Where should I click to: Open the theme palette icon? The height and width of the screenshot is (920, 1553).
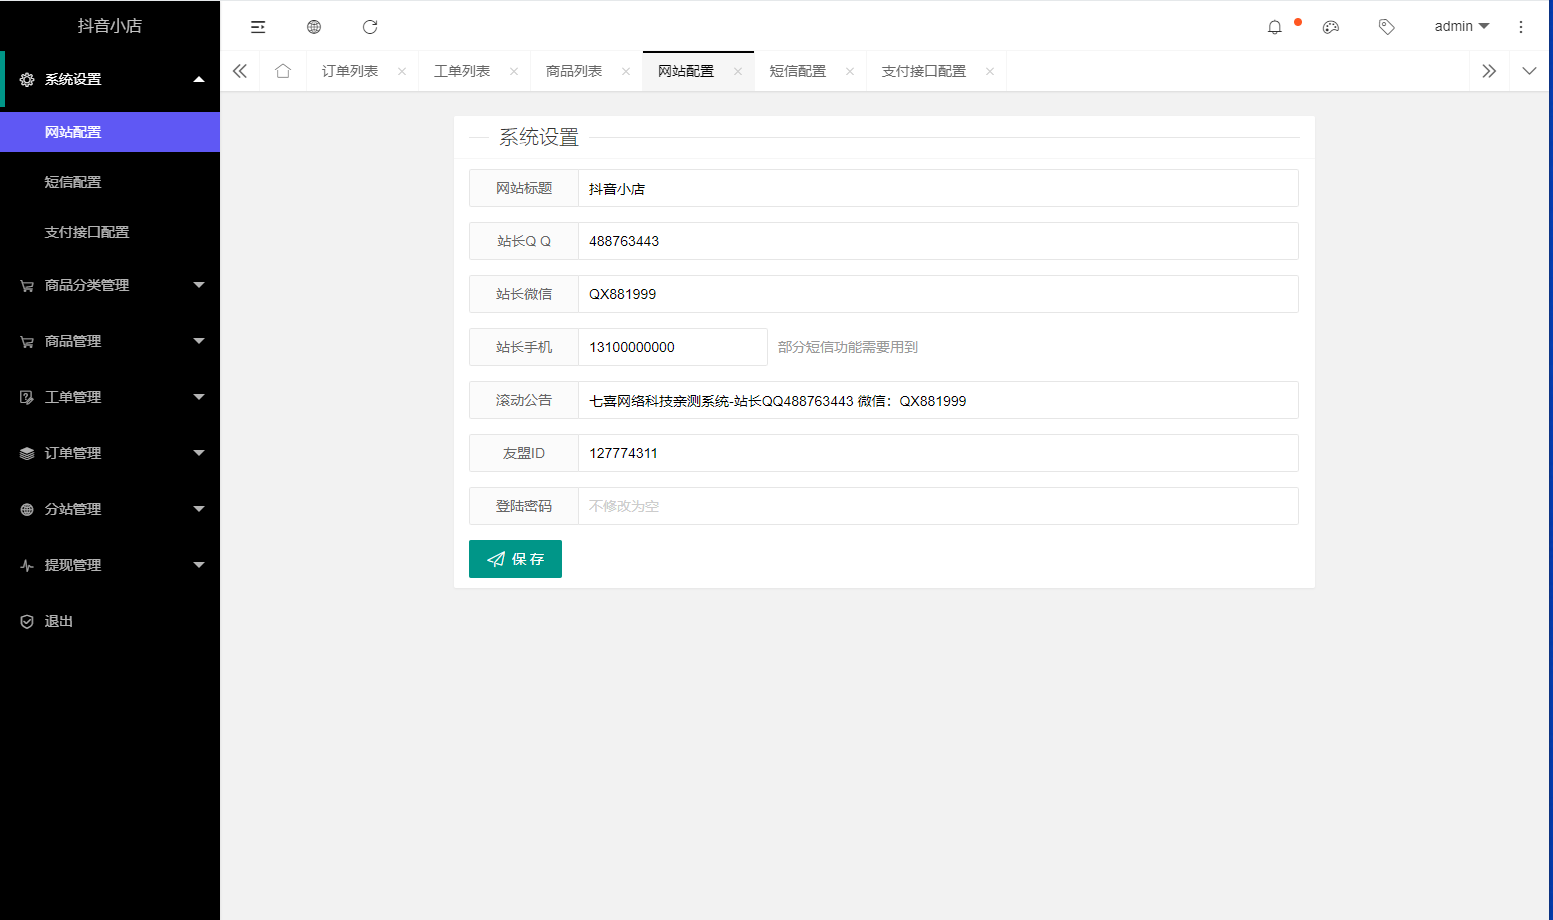1331,27
